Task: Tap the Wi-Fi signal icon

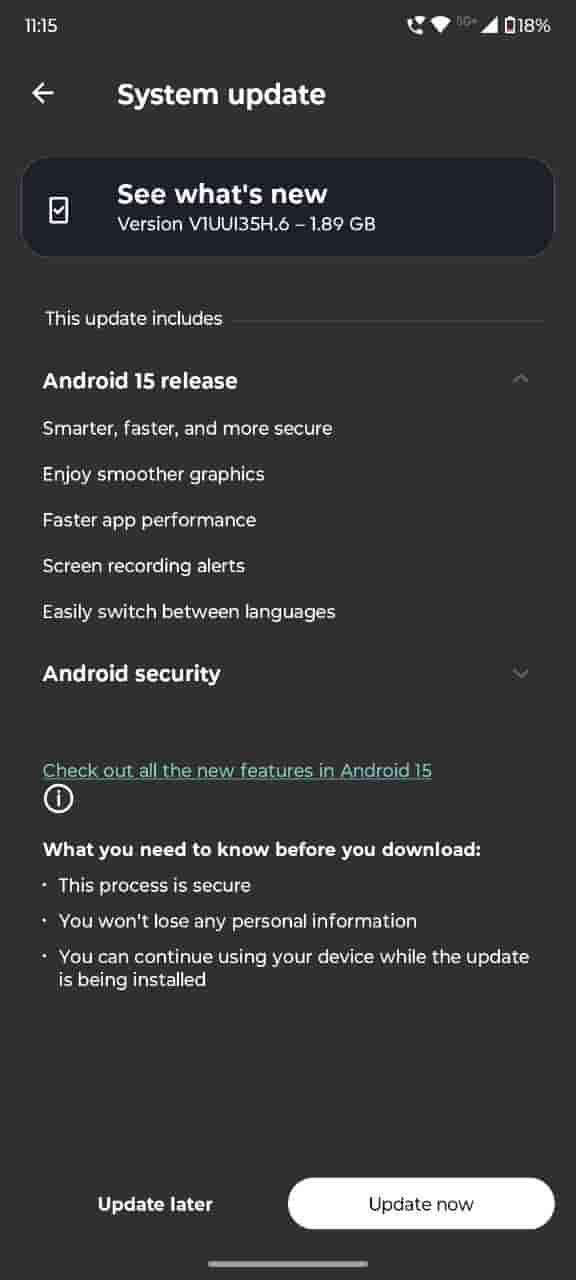Action: coord(440,26)
